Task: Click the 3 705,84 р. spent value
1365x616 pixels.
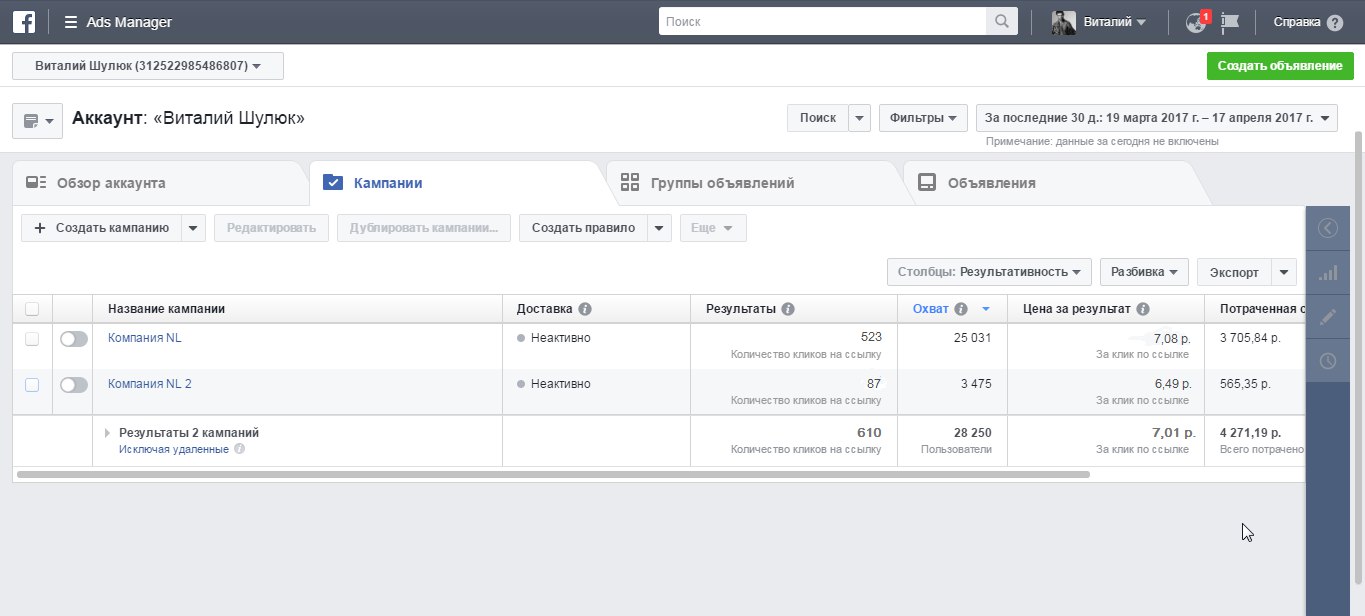Action: 1250,338
